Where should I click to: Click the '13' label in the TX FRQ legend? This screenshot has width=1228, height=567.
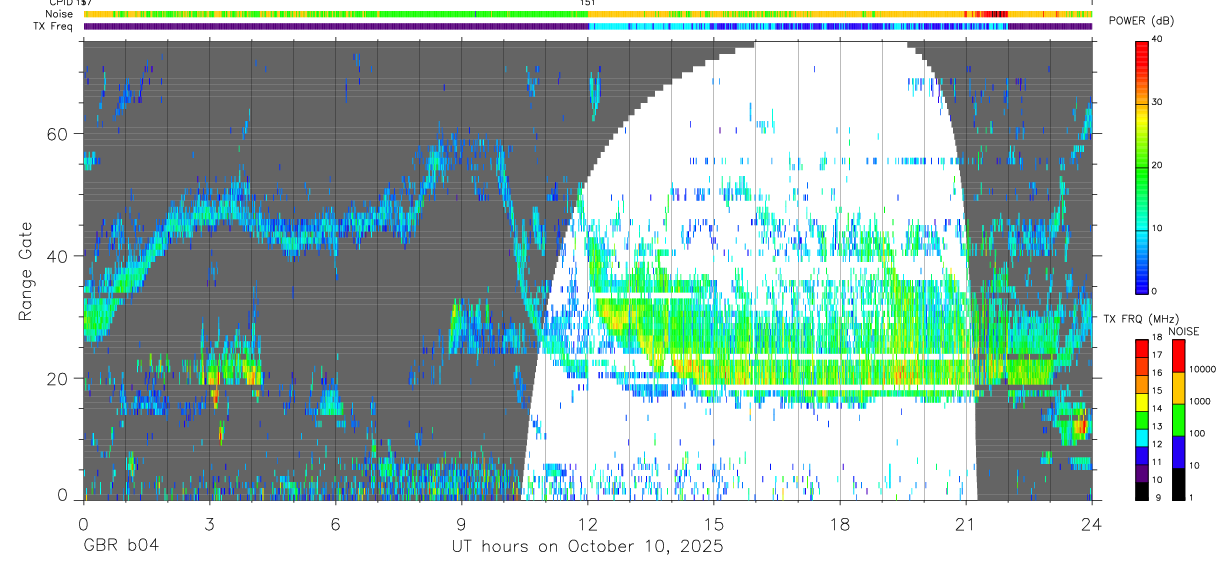[1158, 426]
